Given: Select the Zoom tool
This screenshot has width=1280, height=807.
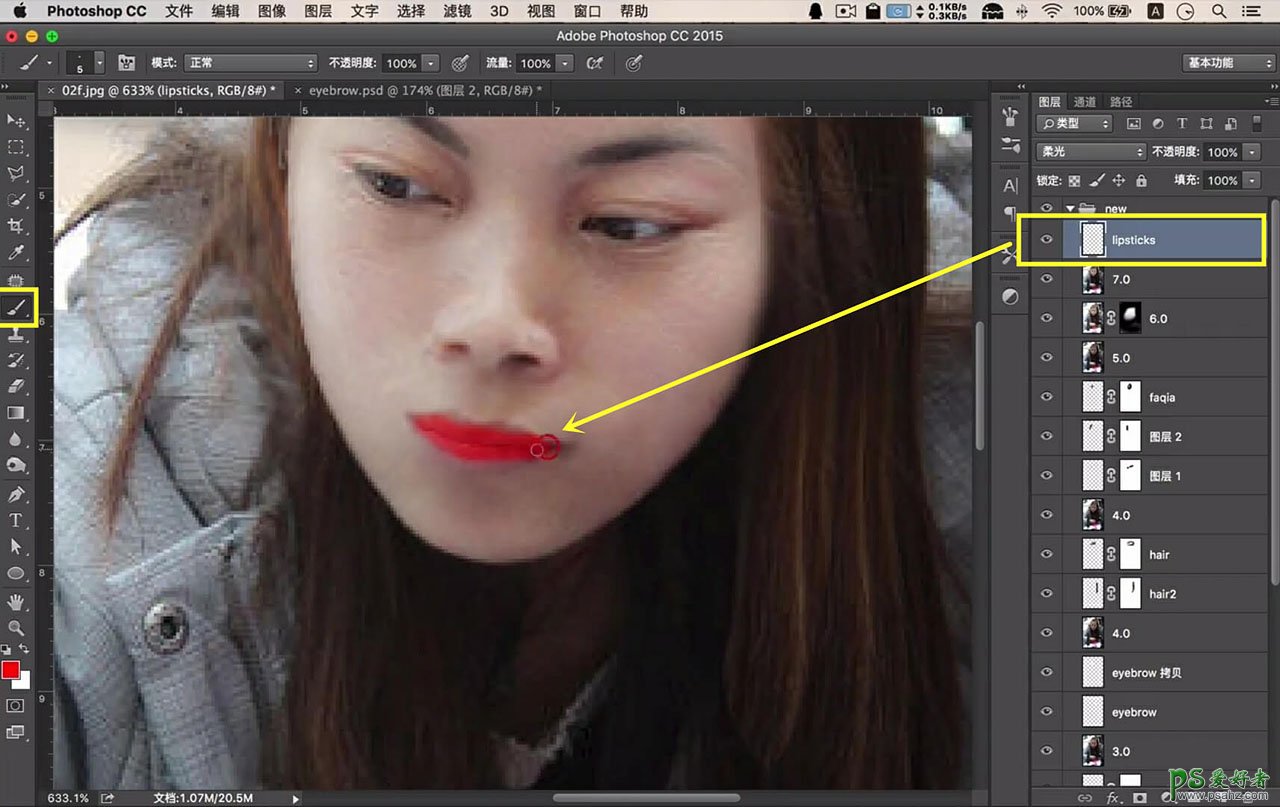Looking at the screenshot, I should (16, 628).
